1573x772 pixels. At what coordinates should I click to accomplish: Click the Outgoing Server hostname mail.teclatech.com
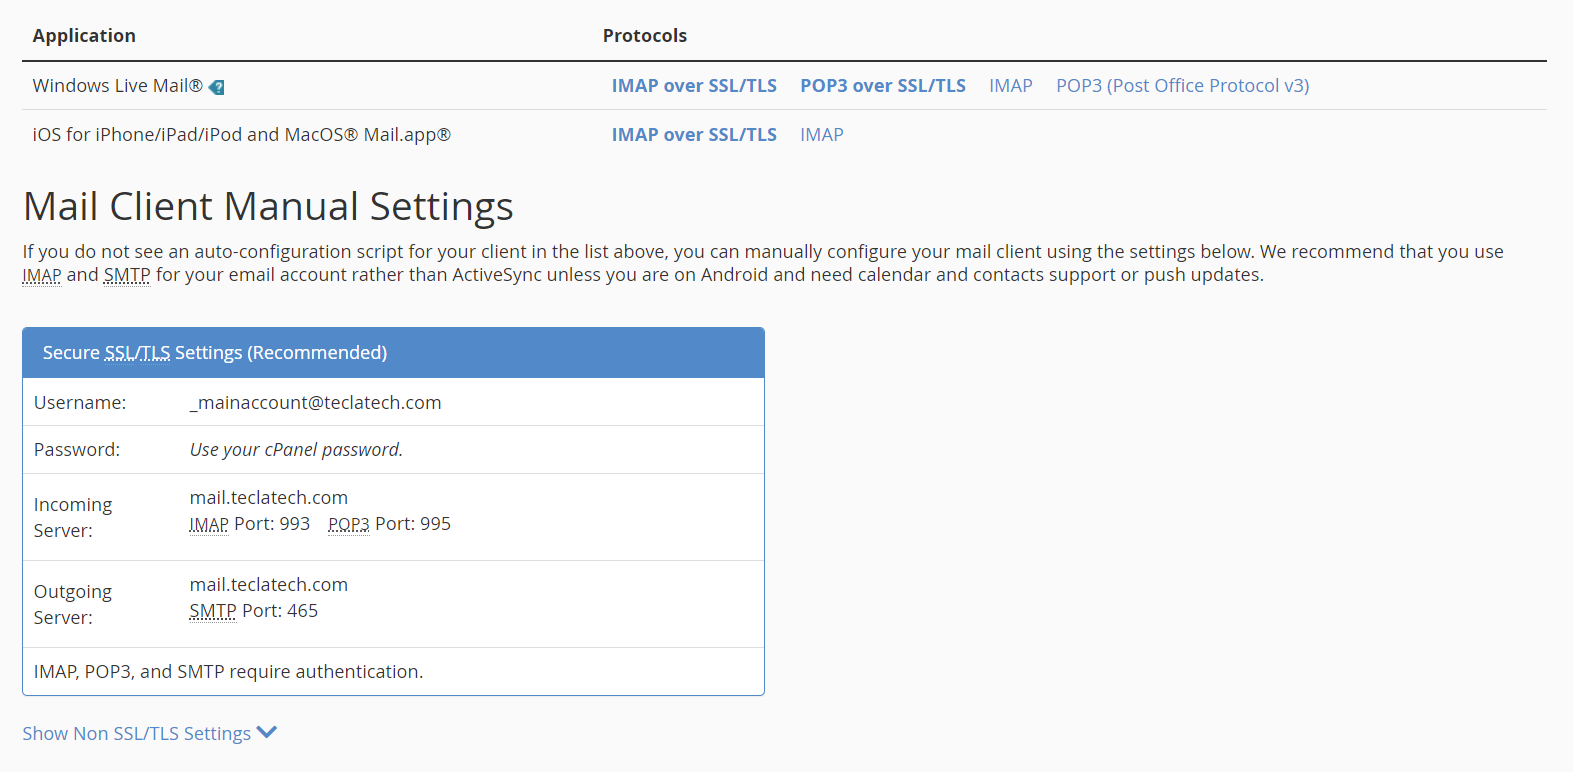pos(269,585)
